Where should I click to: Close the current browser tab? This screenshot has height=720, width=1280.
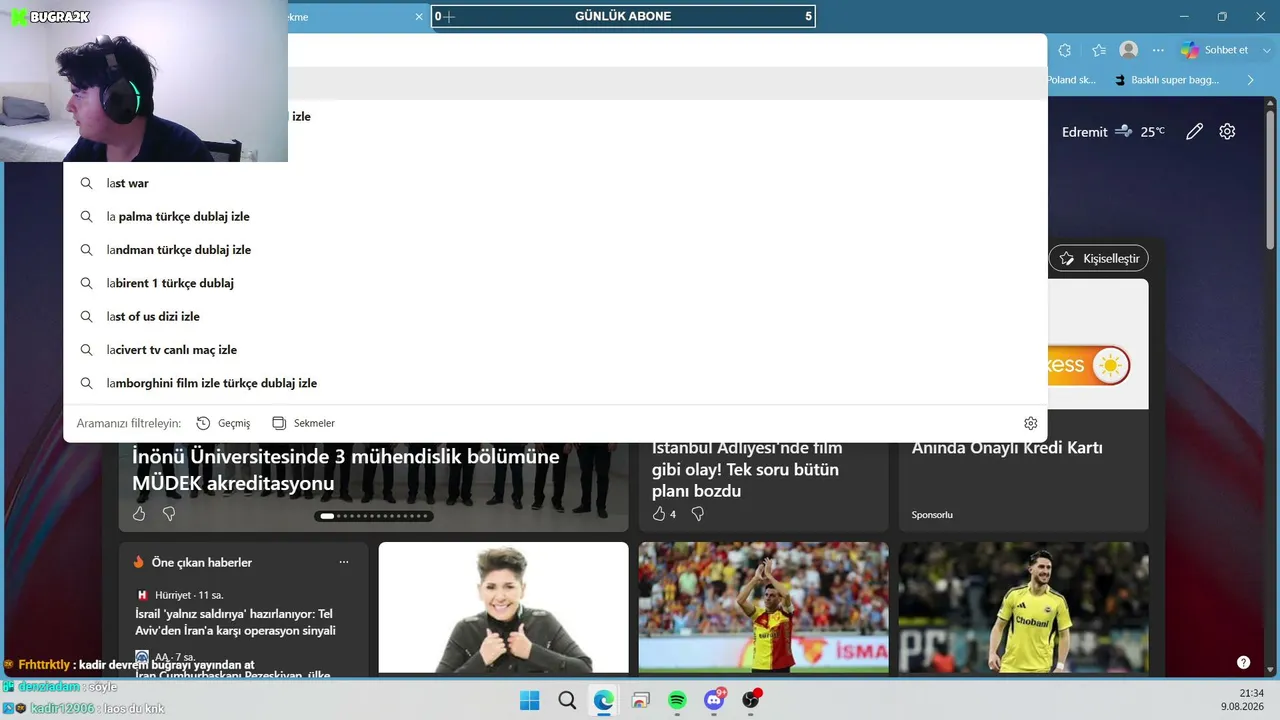[419, 17]
